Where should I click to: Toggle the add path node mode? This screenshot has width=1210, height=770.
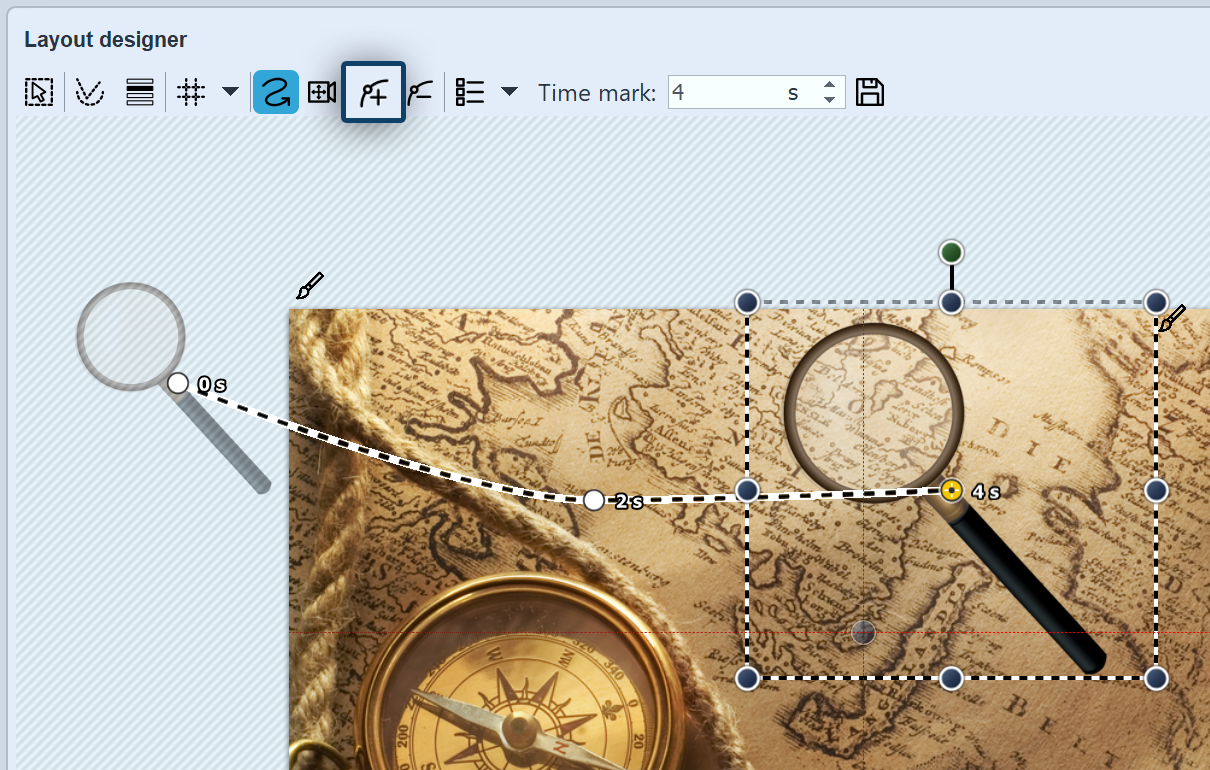point(373,92)
